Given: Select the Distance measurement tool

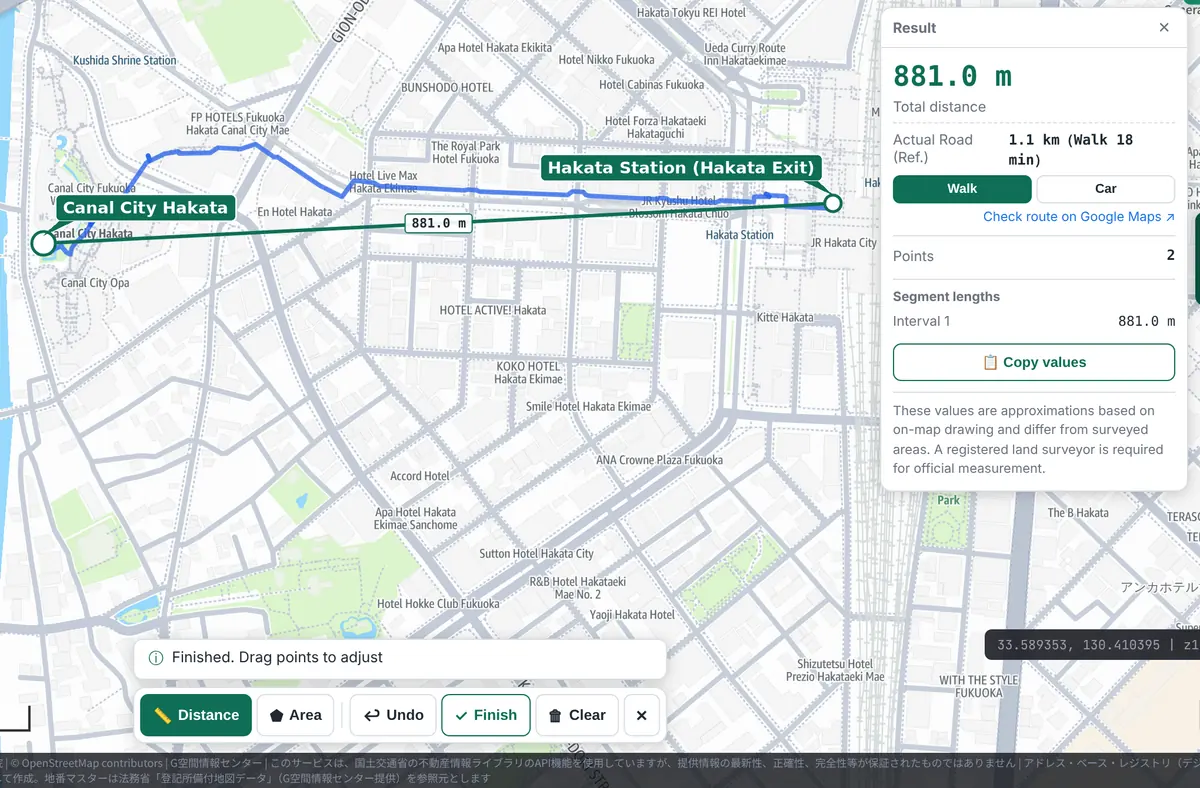Looking at the screenshot, I should coord(196,715).
